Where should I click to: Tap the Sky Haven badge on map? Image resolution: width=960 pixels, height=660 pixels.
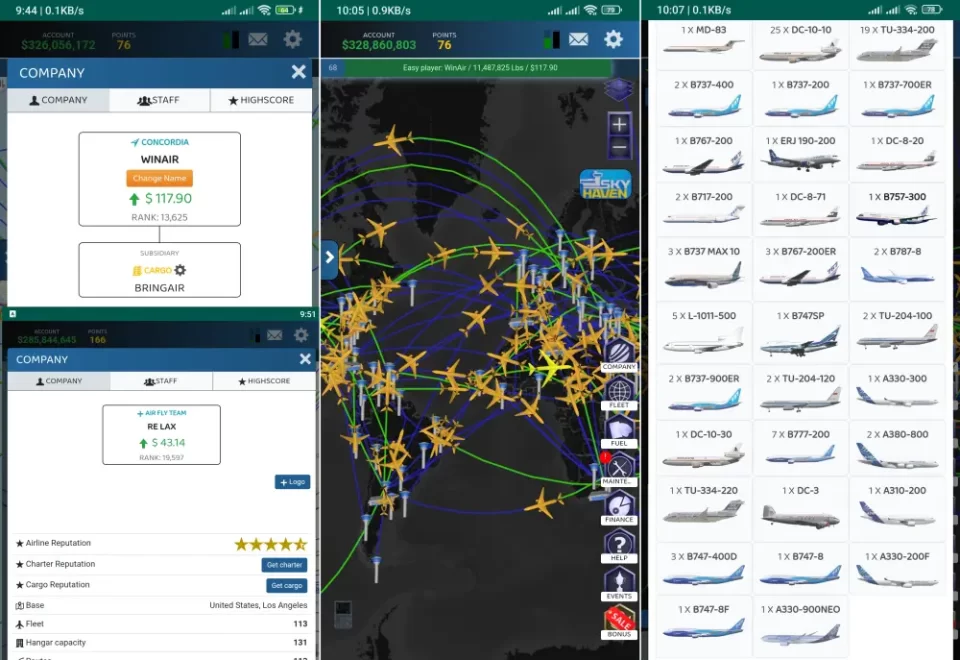[x=605, y=184]
